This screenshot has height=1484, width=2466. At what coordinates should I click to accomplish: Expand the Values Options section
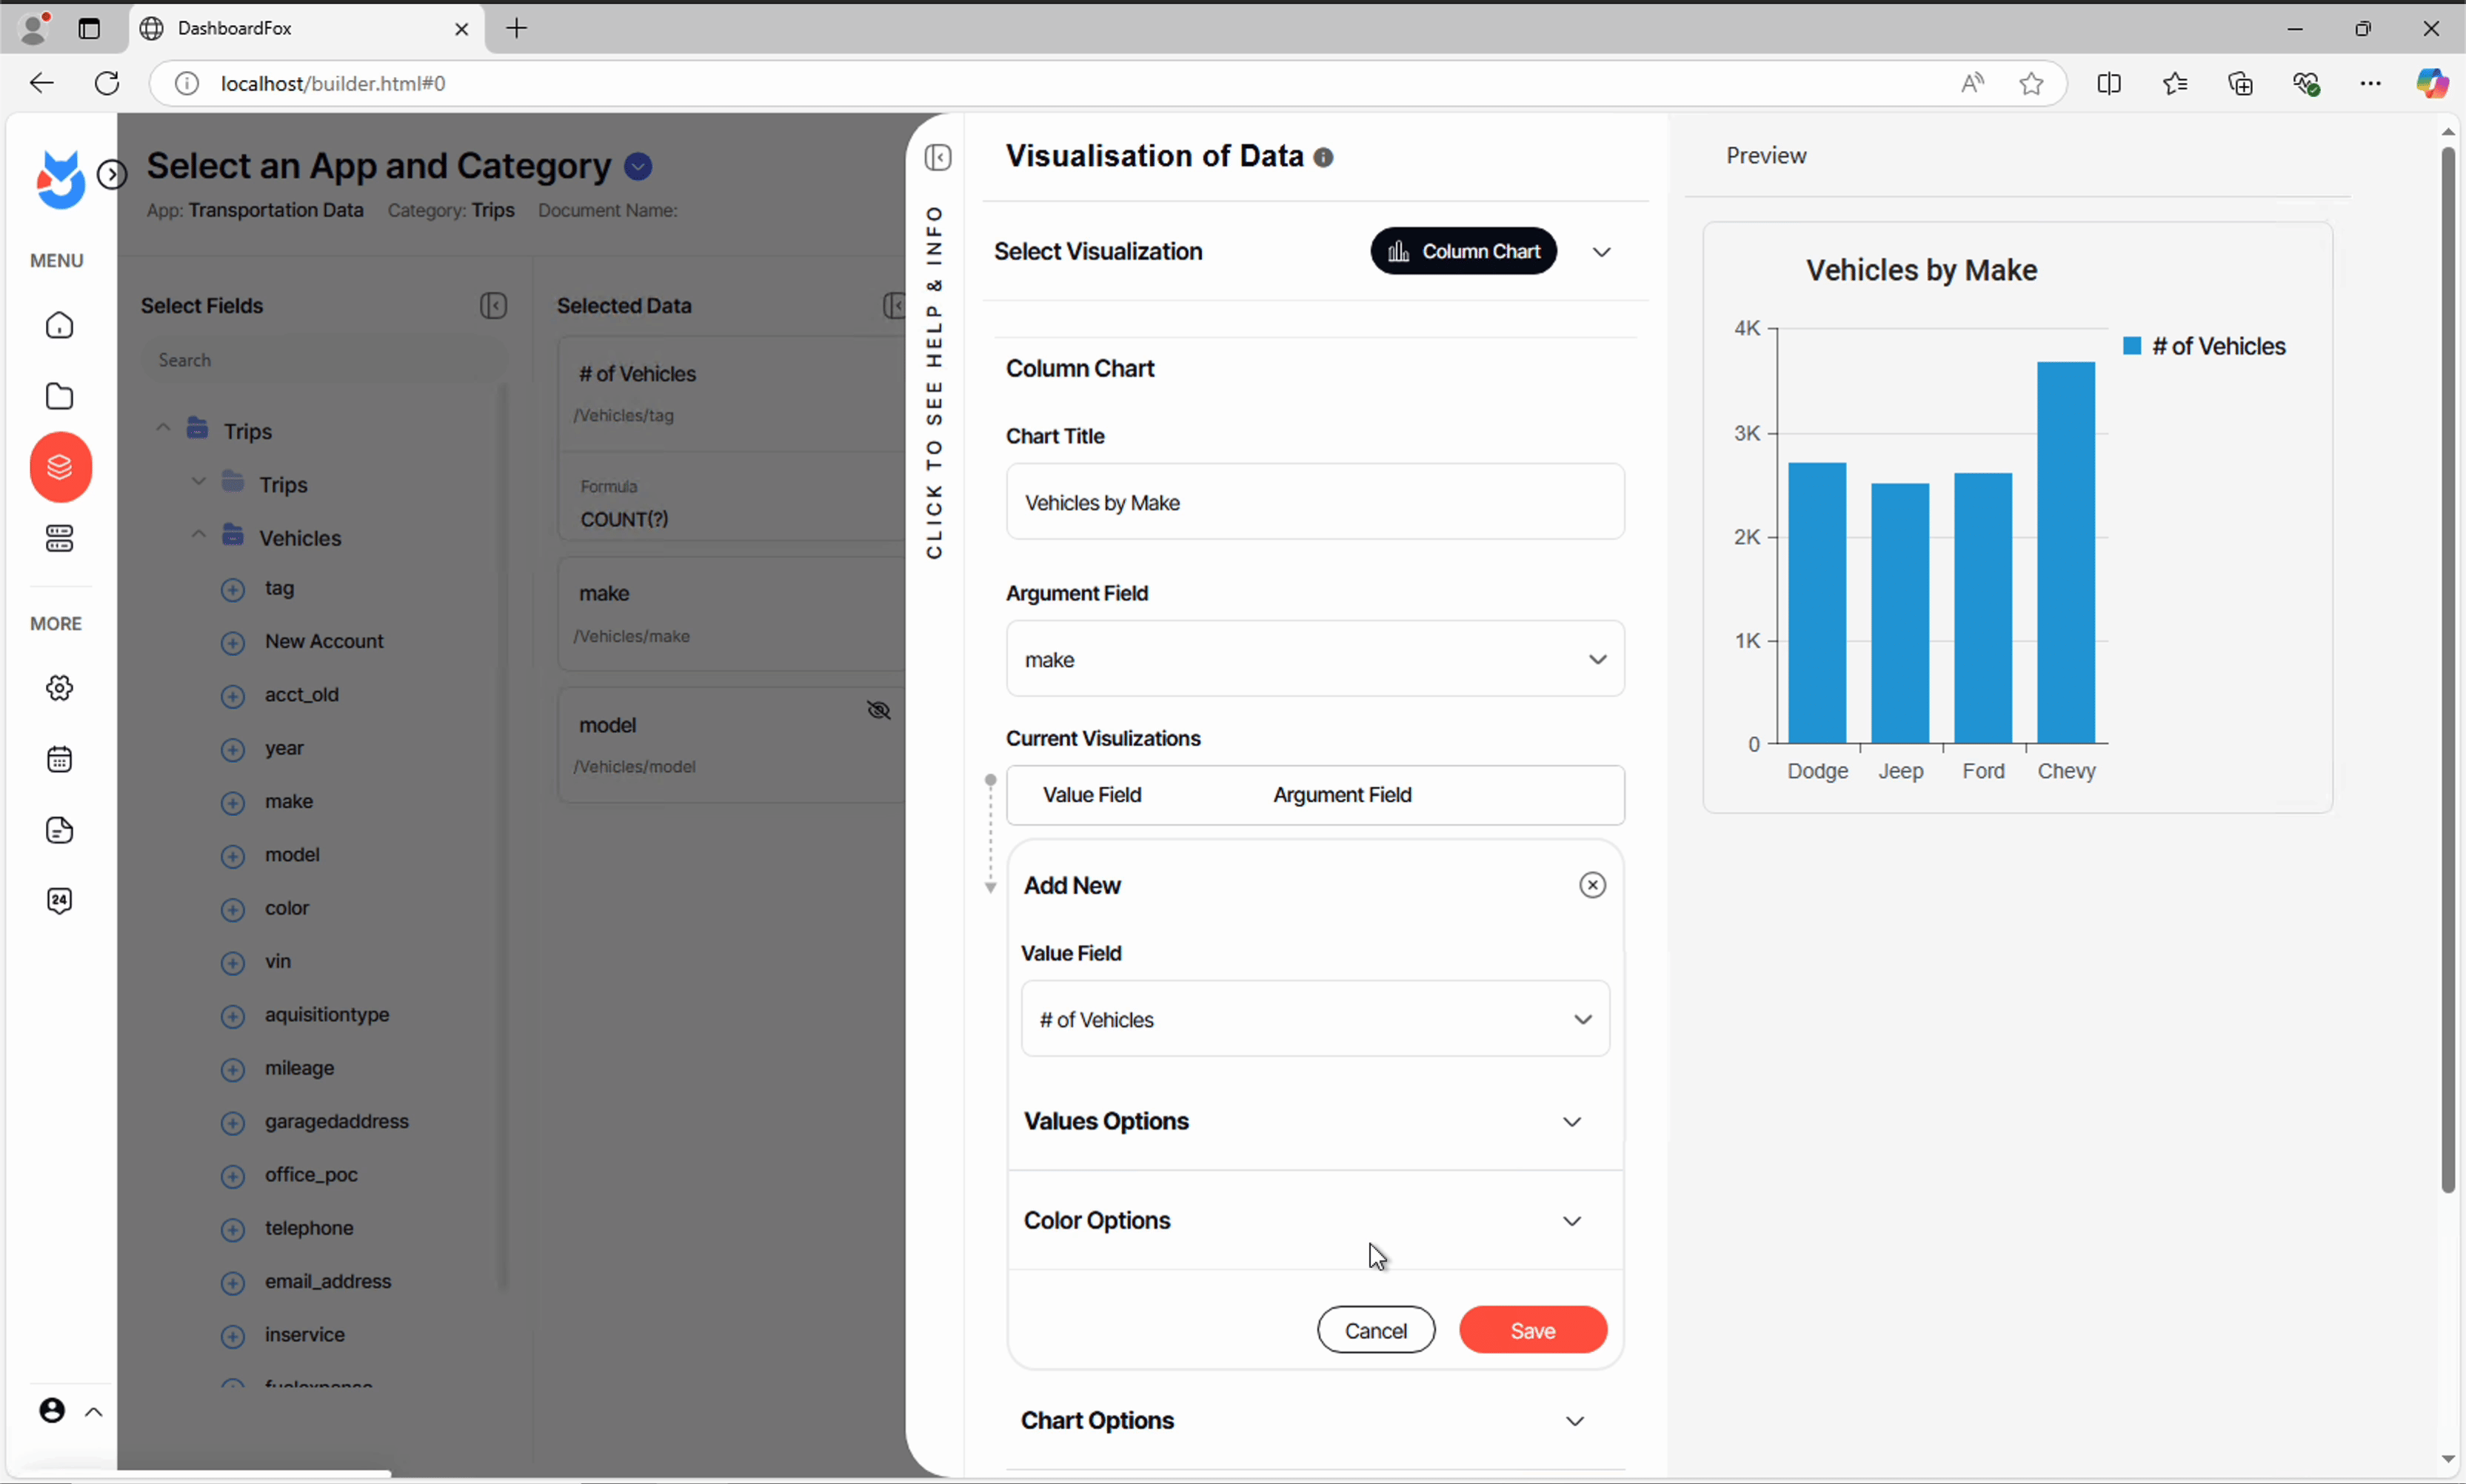pos(1571,1122)
